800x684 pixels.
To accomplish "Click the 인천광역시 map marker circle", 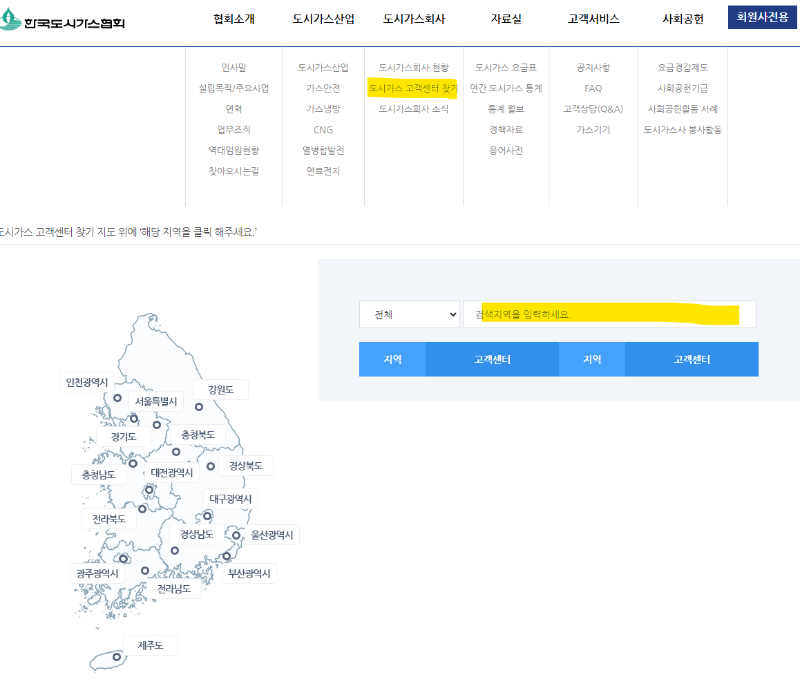I will [117, 398].
